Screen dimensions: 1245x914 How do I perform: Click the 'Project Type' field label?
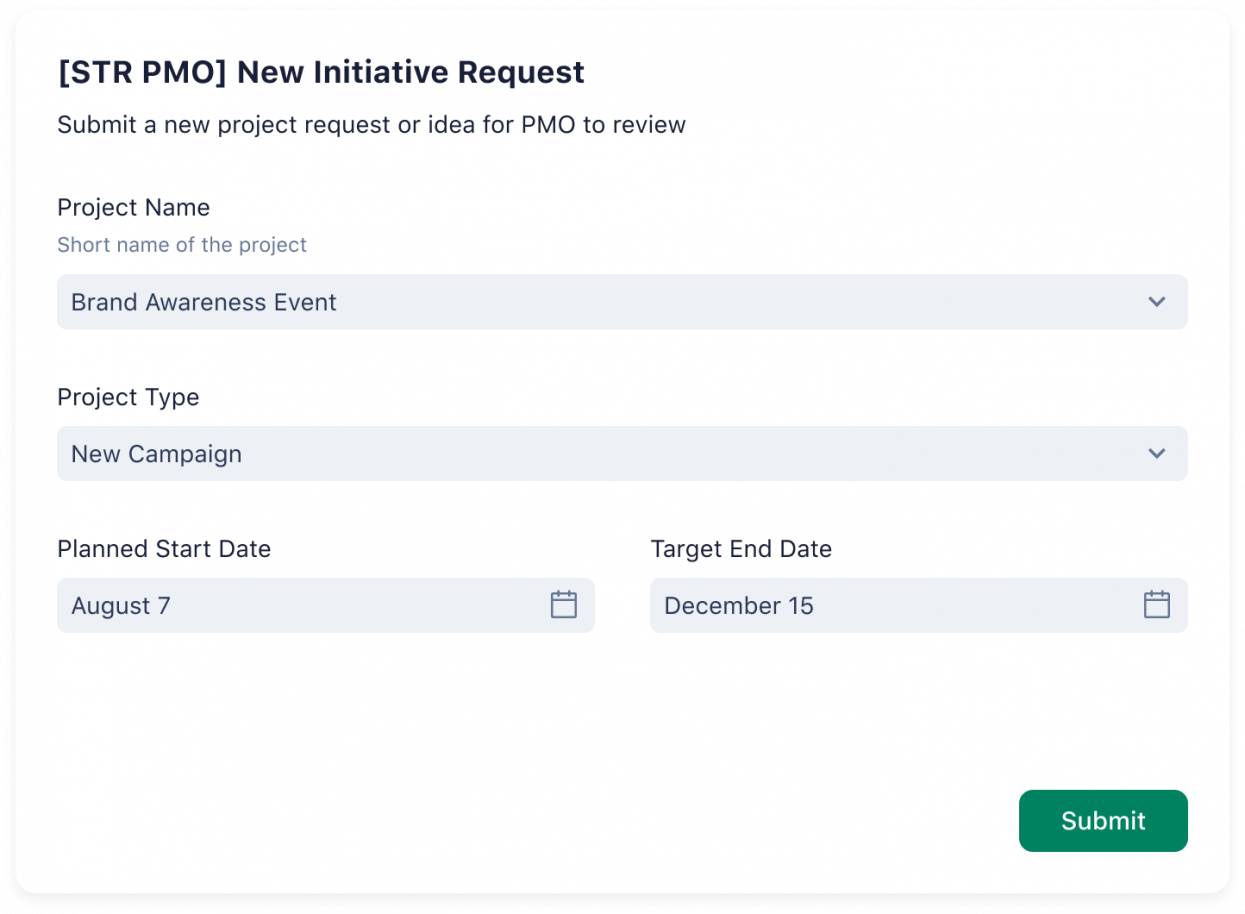pos(128,397)
